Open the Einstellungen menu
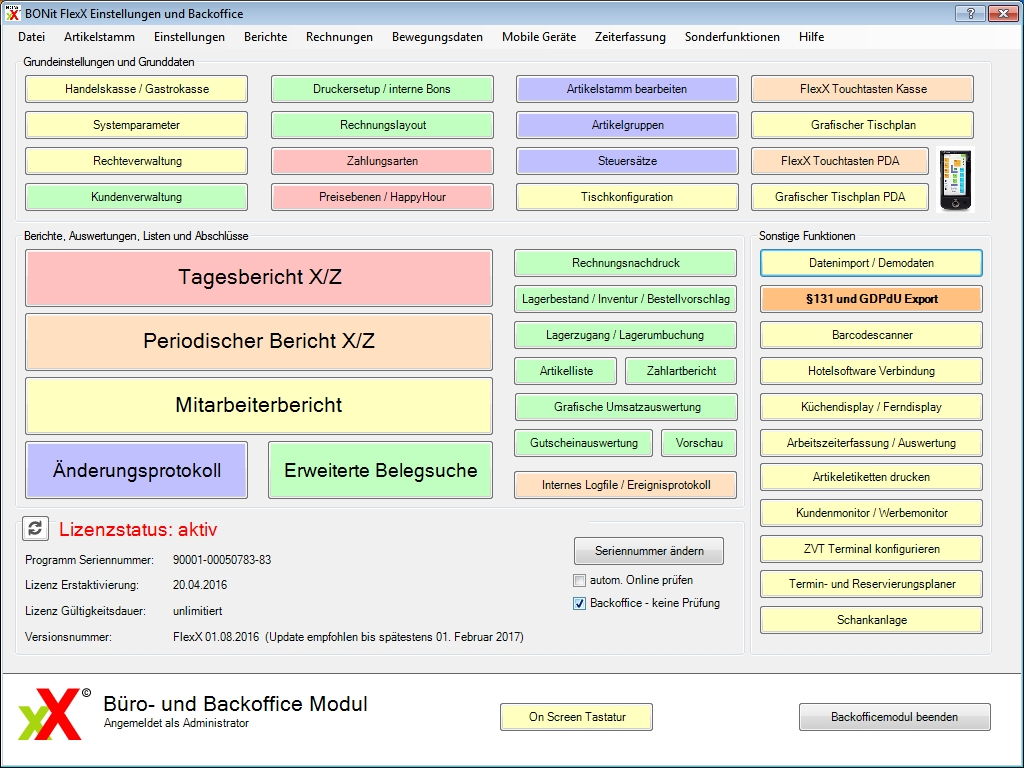Screen dimensions: 1024x768 click(x=189, y=37)
